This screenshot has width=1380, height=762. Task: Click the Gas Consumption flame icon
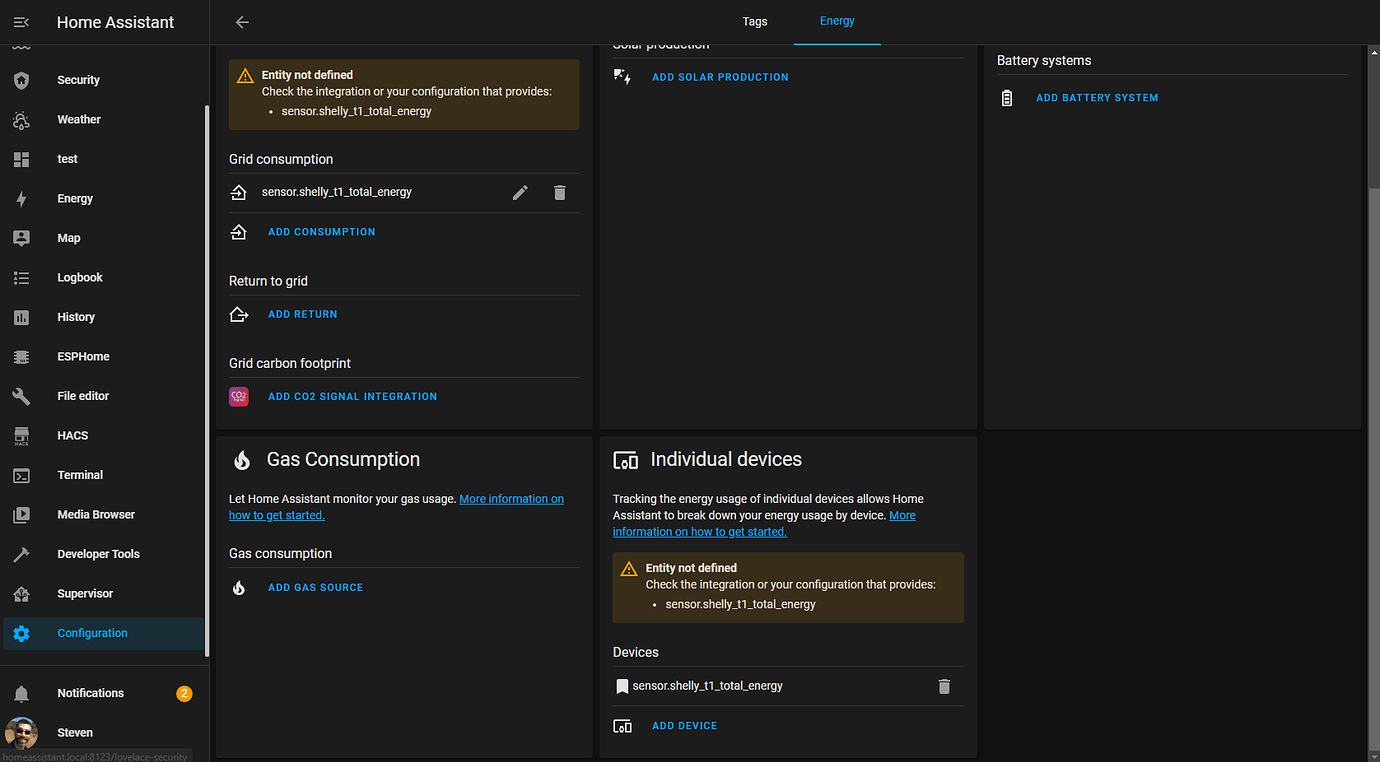pos(240,460)
